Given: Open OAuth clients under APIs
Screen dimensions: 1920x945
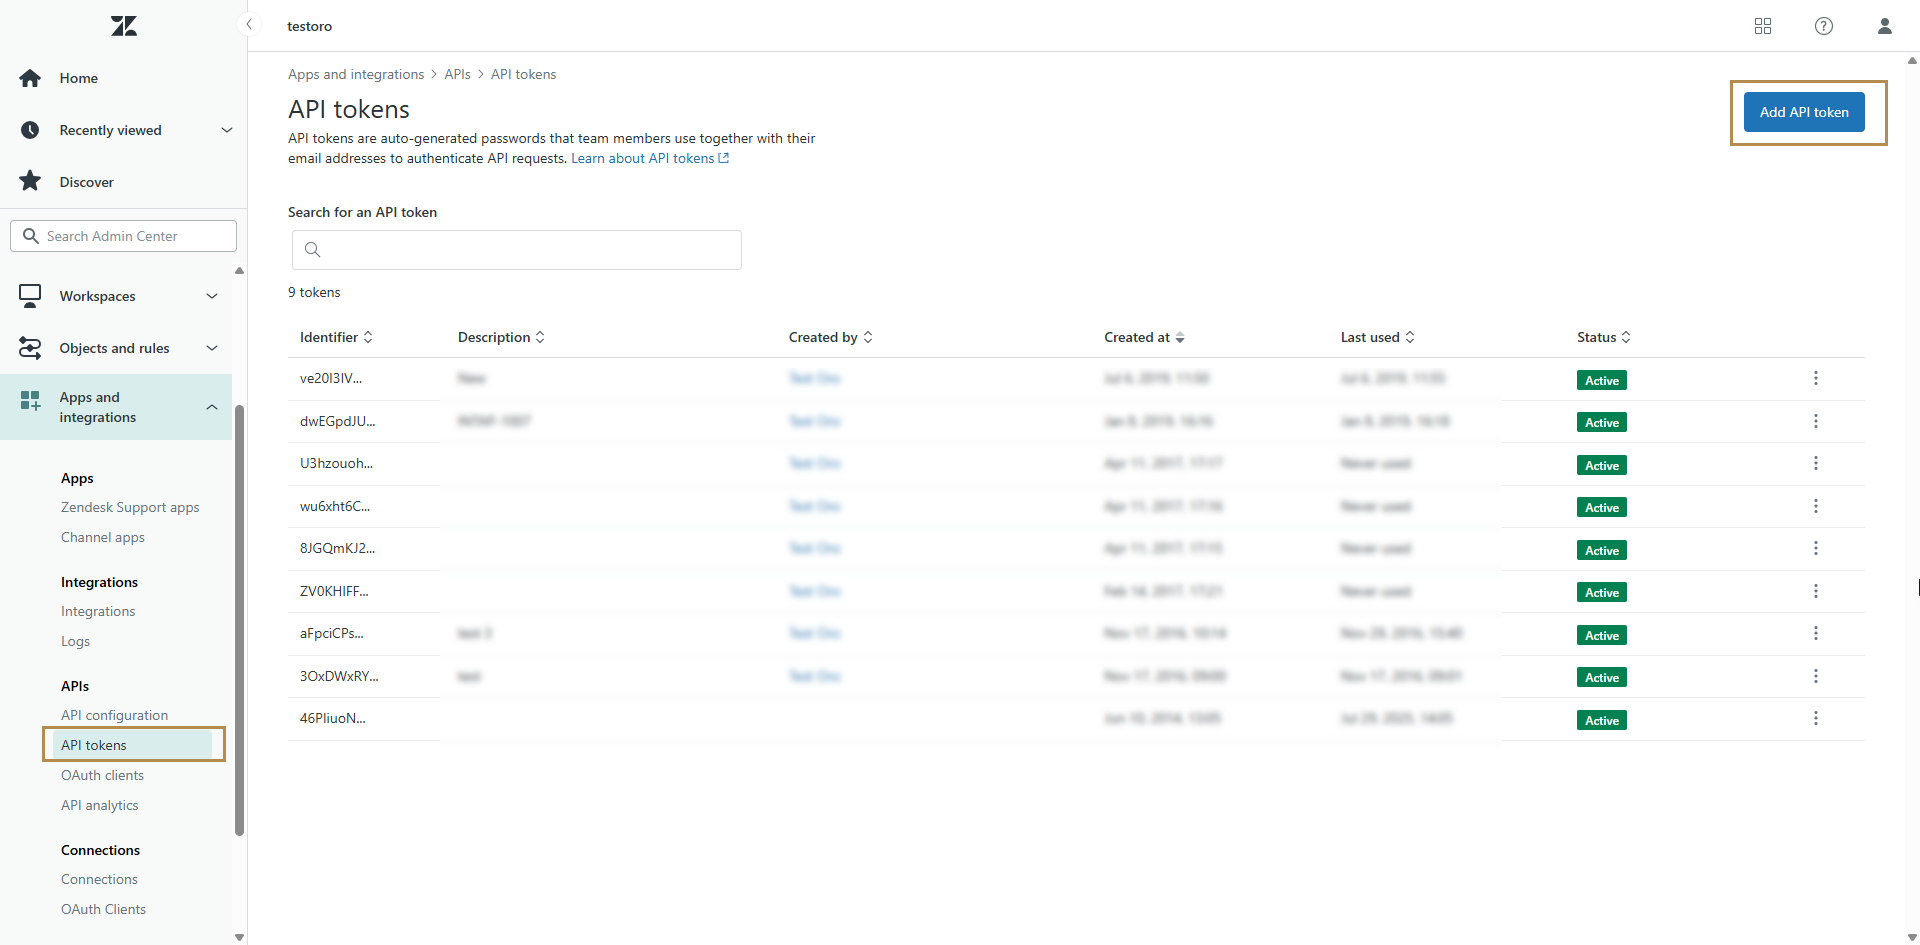Looking at the screenshot, I should click(102, 775).
